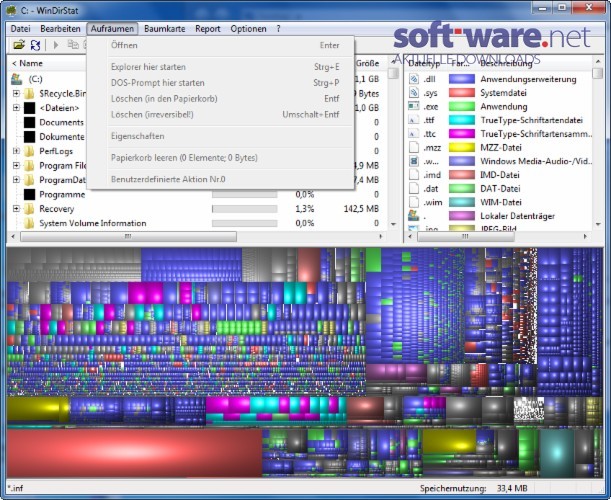
Task: Open the Bearbeiten menu
Action: 60,29
